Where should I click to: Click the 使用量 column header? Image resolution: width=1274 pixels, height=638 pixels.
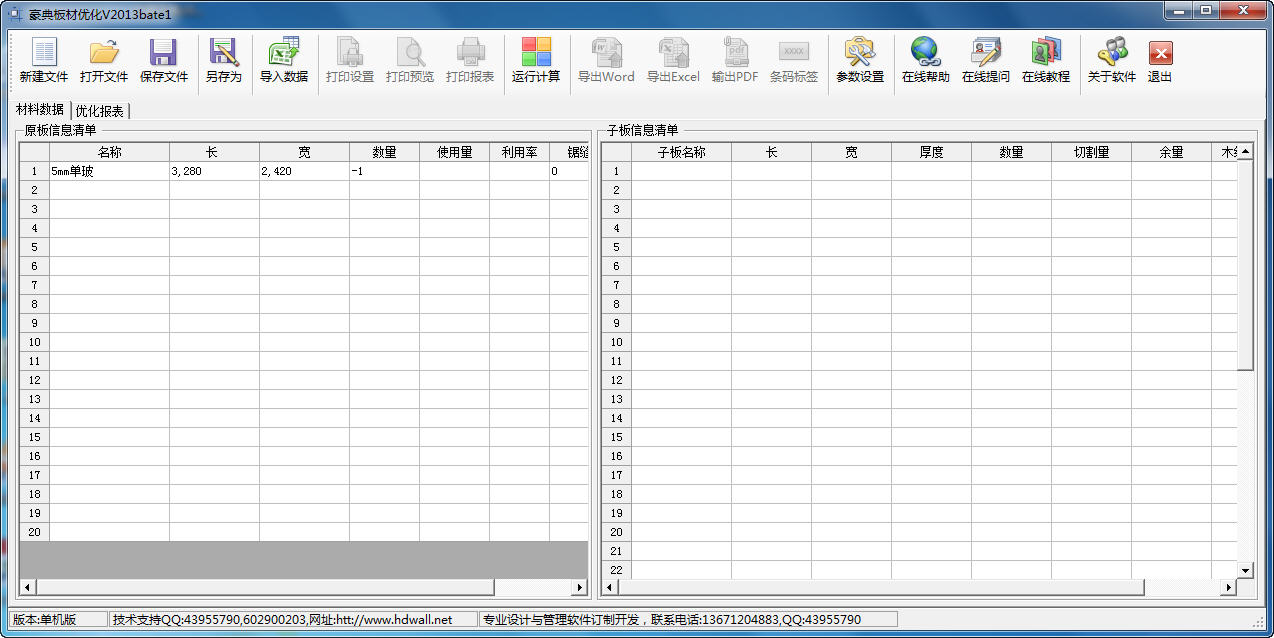click(x=454, y=152)
